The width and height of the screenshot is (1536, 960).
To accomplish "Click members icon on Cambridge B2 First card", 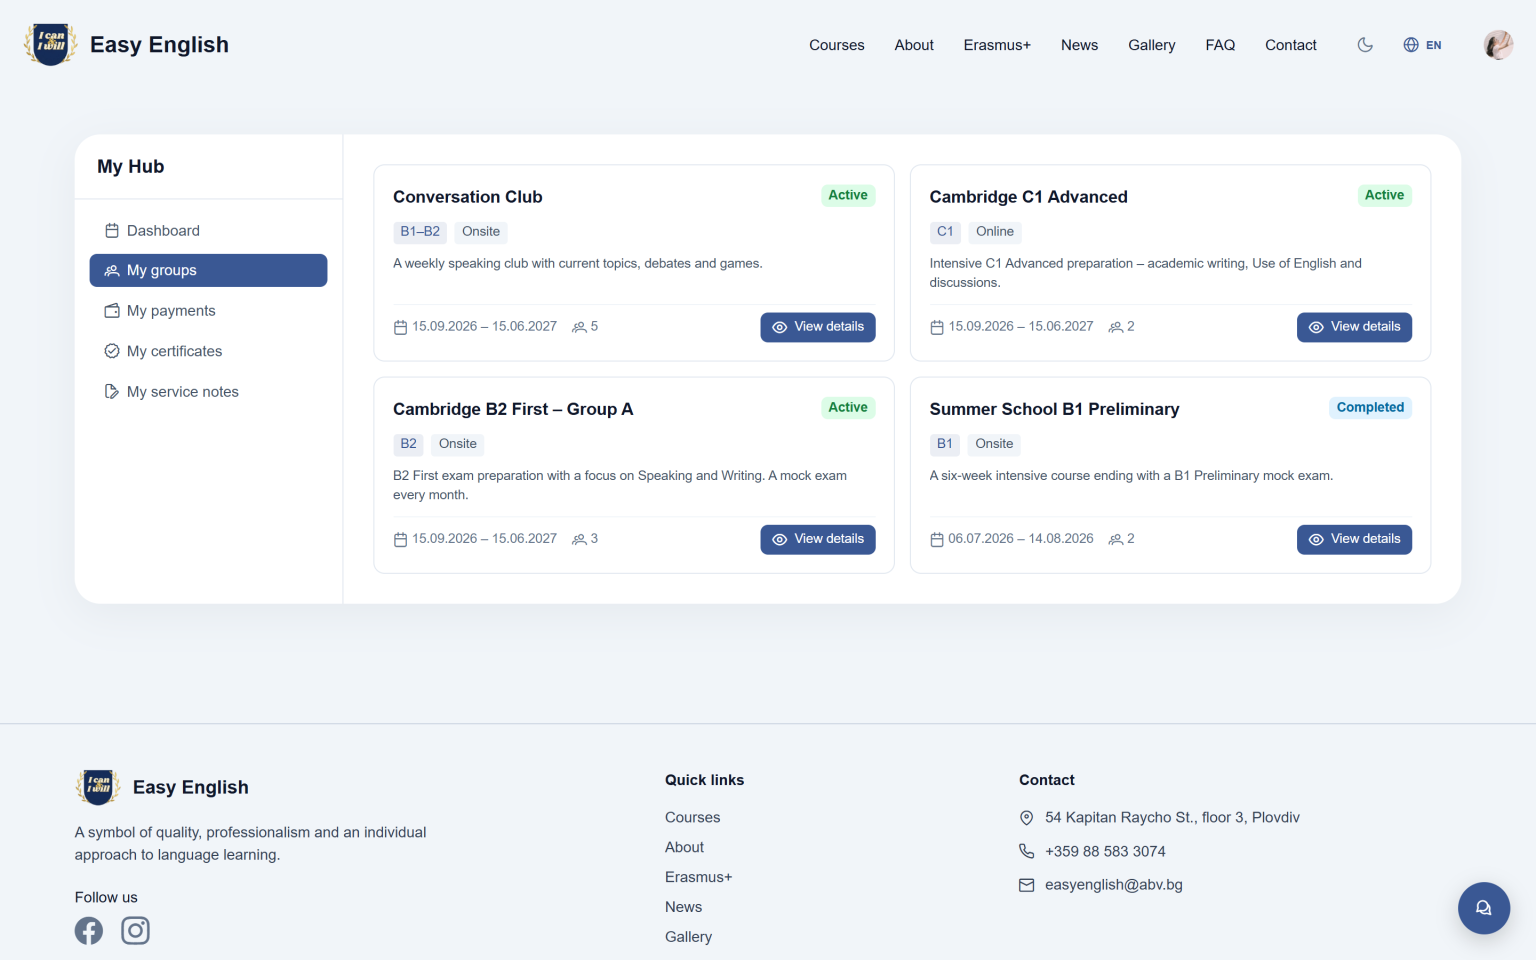I will [579, 540].
